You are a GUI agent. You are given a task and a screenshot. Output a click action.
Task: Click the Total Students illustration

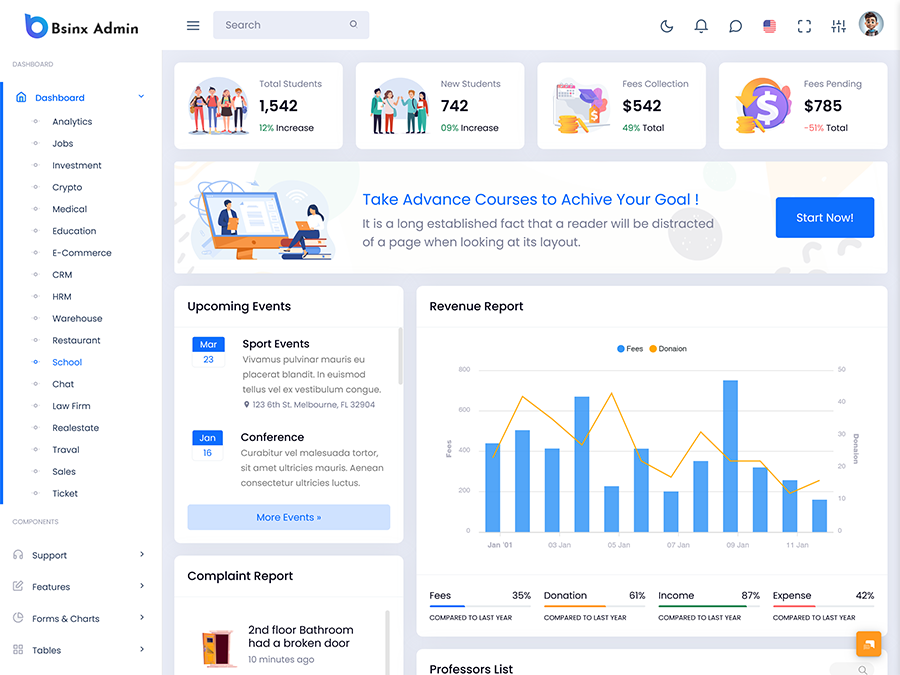coord(219,106)
